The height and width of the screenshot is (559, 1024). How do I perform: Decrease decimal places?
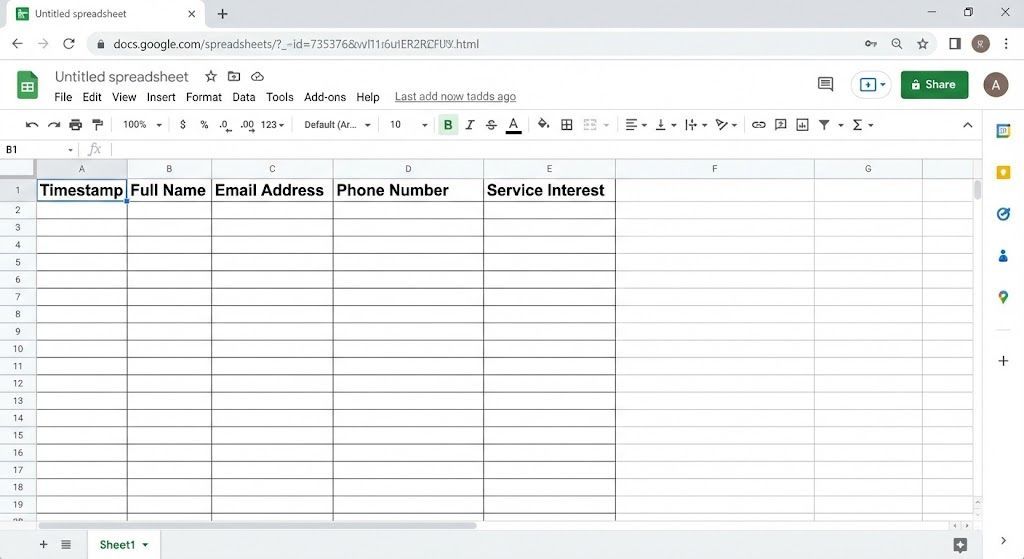pos(225,125)
